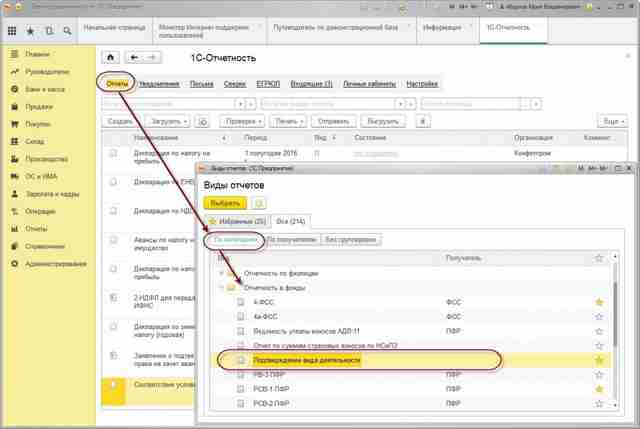Toggle favorite star for Ведомость уплаты взносов АДВ-11
Image resolution: width=640 pixels, height=429 pixels.
coord(599,331)
